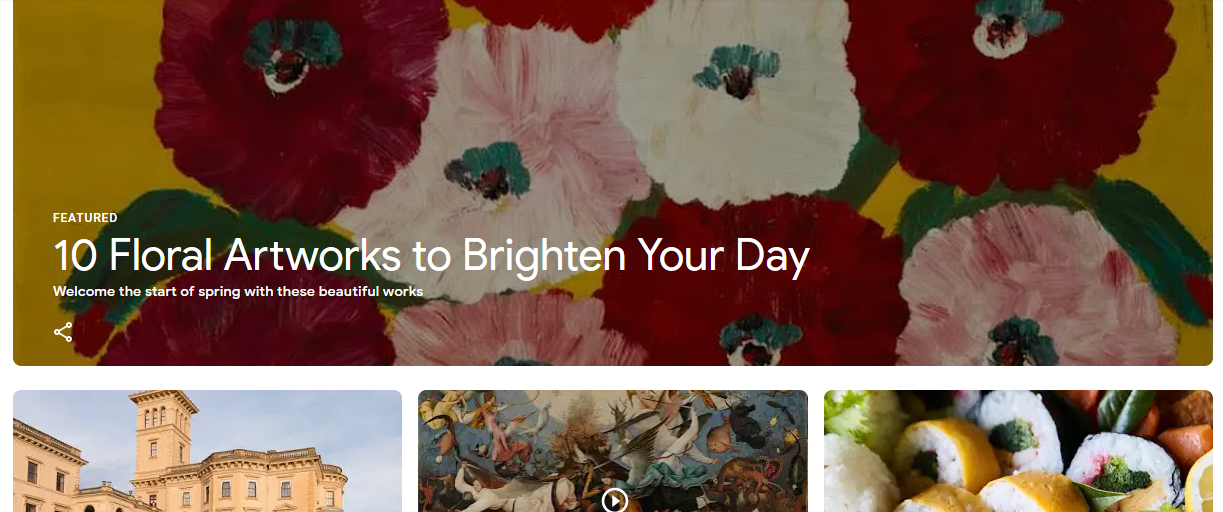Image resolution: width=1223 pixels, height=512 pixels.
Task: Click the share icon on the featured banner
Action: (x=63, y=332)
